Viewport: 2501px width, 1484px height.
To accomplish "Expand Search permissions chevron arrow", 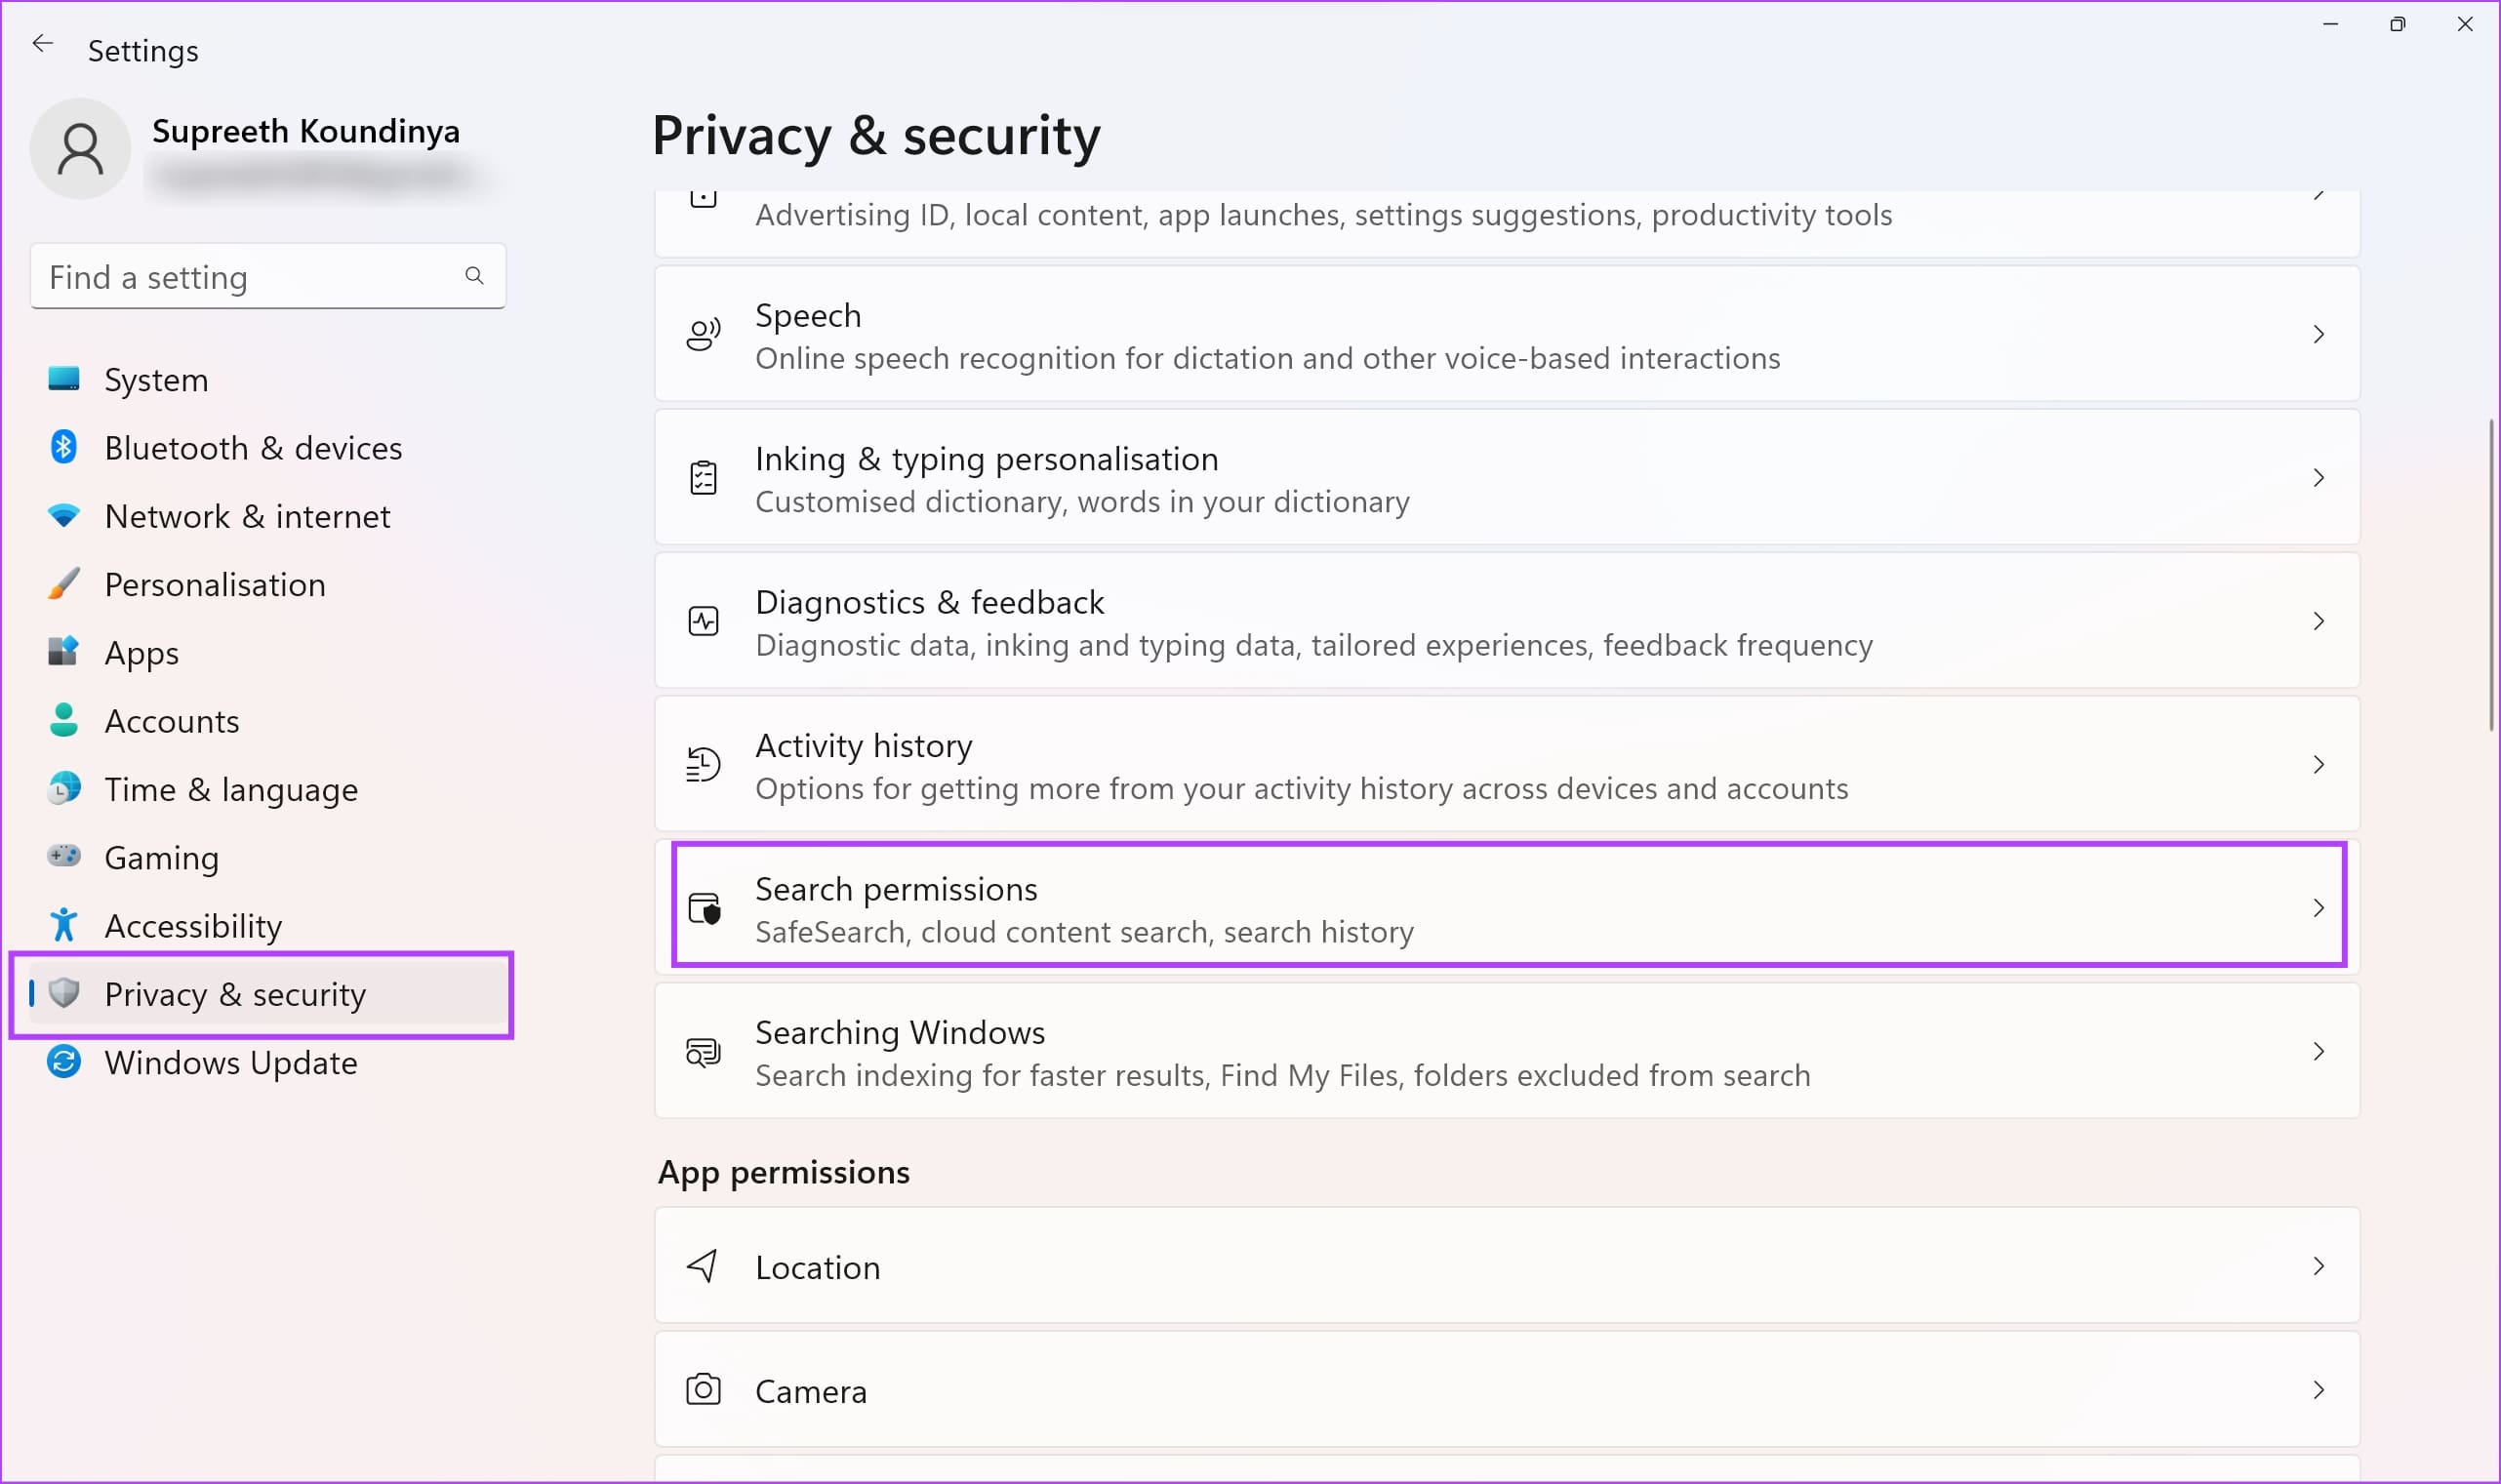I will (2314, 908).
